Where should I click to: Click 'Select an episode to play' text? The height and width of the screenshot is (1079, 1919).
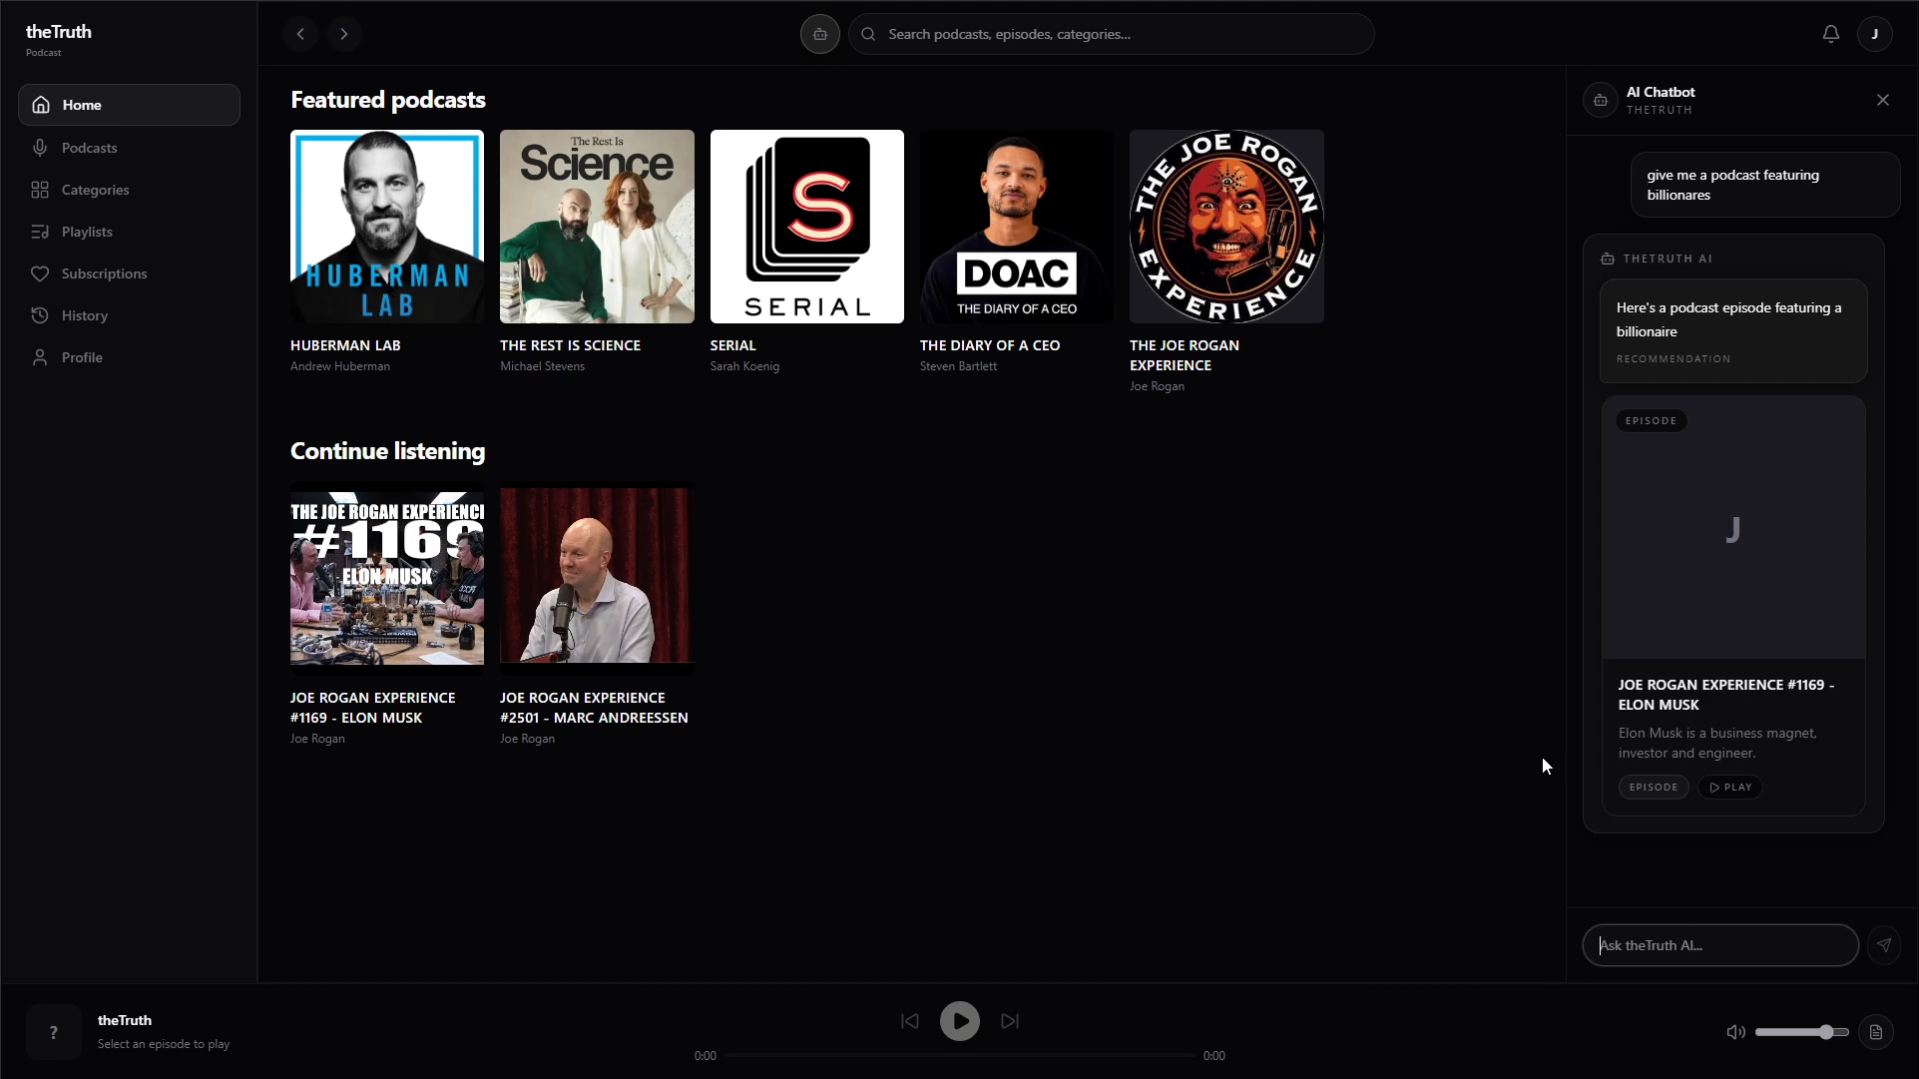point(164,1044)
